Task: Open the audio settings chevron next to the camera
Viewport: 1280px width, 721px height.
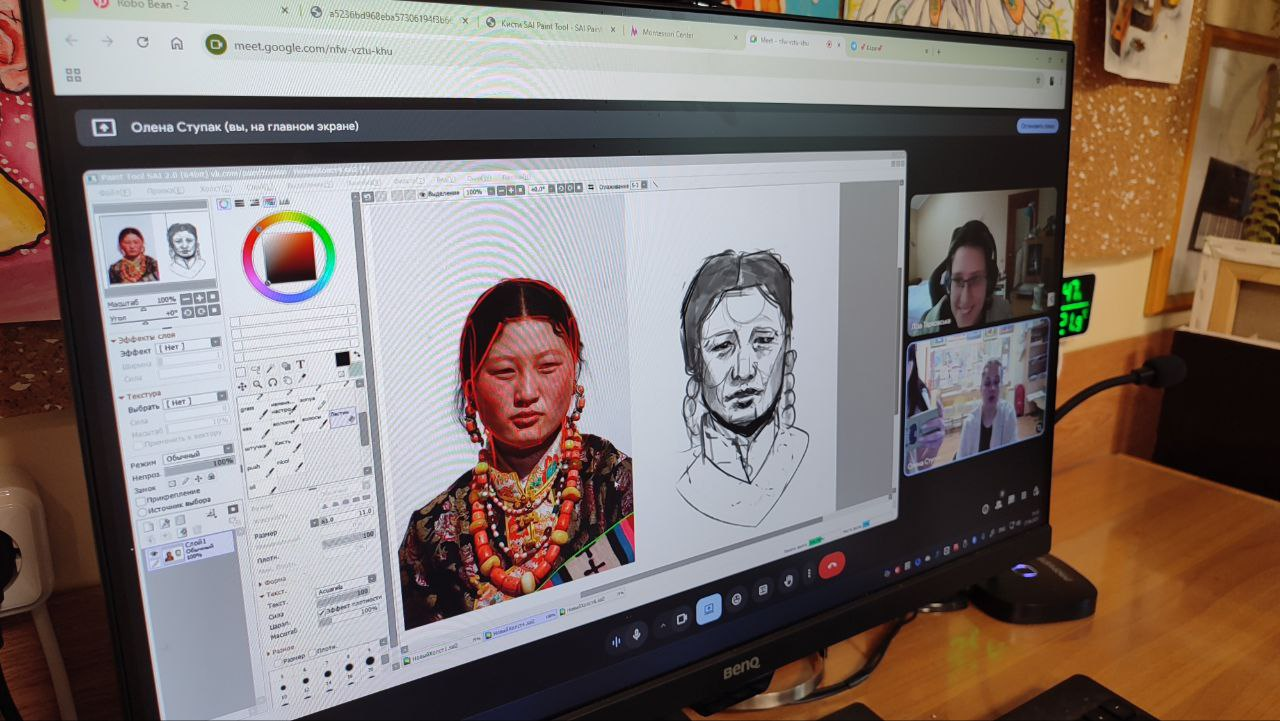Action: (662, 626)
